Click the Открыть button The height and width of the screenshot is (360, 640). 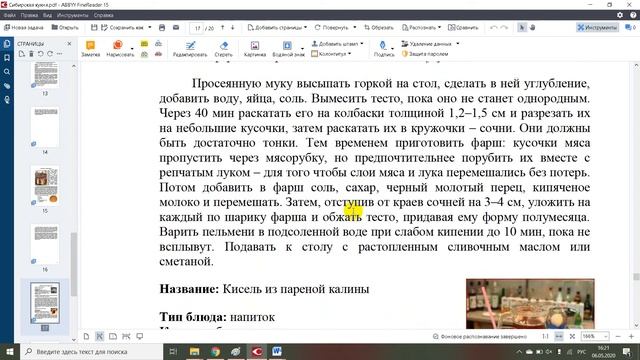coord(65,27)
